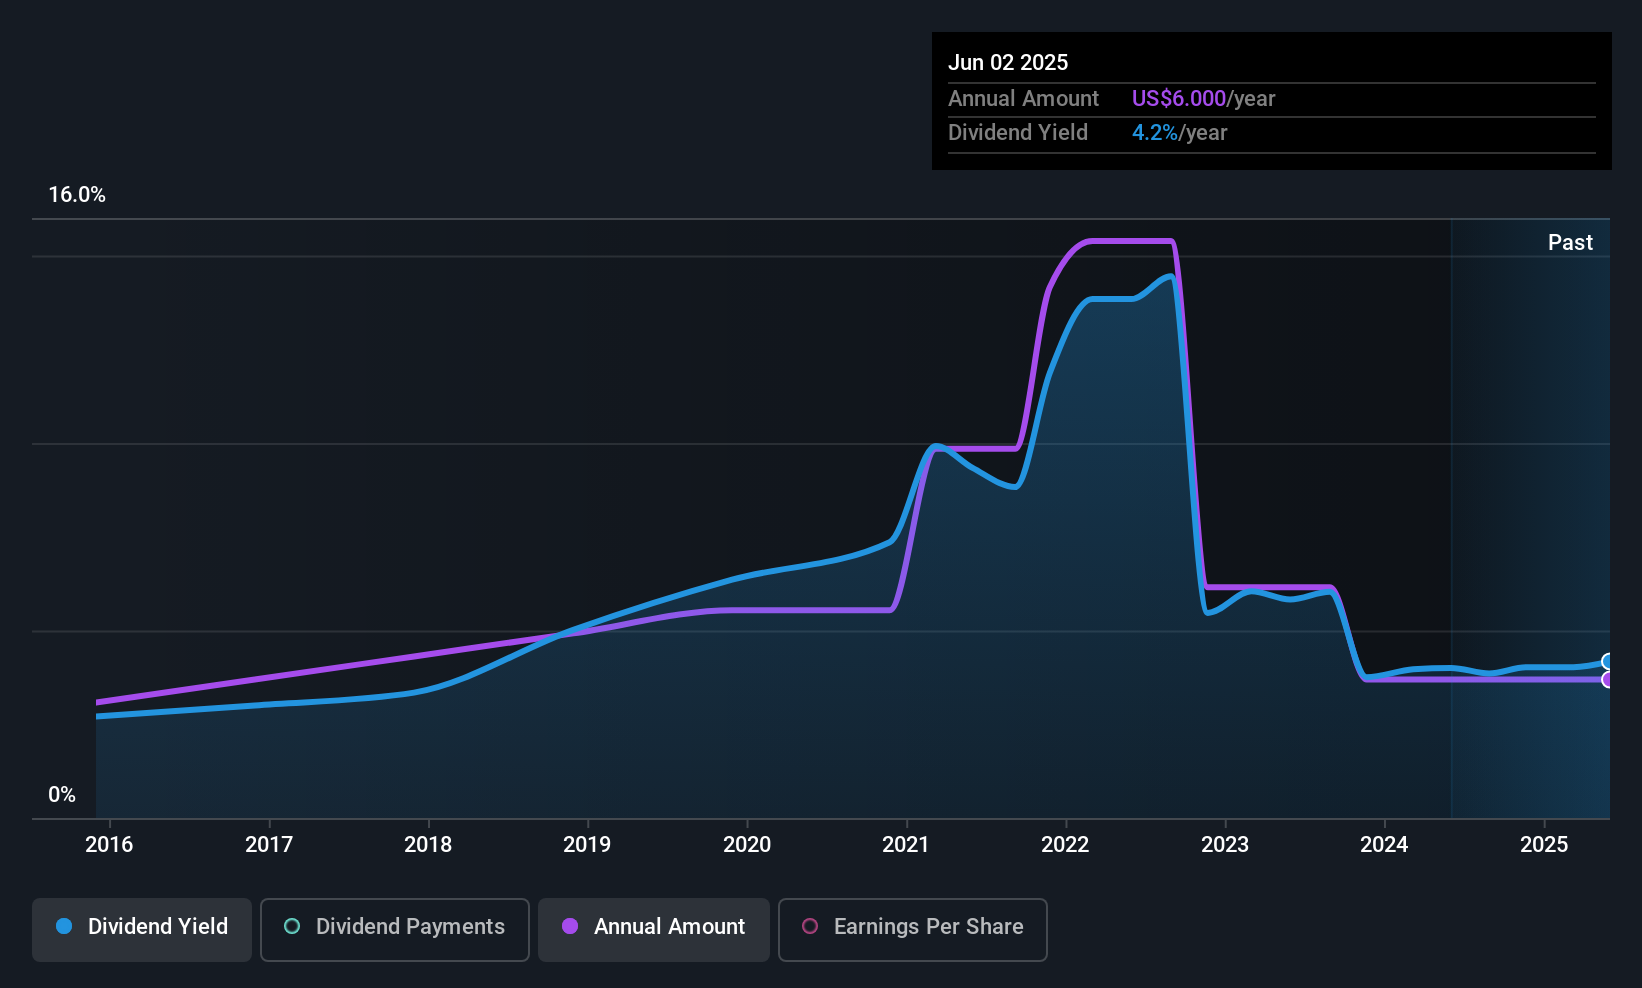The height and width of the screenshot is (988, 1642).
Task: Click the 2021 x-axis label
Action: (906, 844)
